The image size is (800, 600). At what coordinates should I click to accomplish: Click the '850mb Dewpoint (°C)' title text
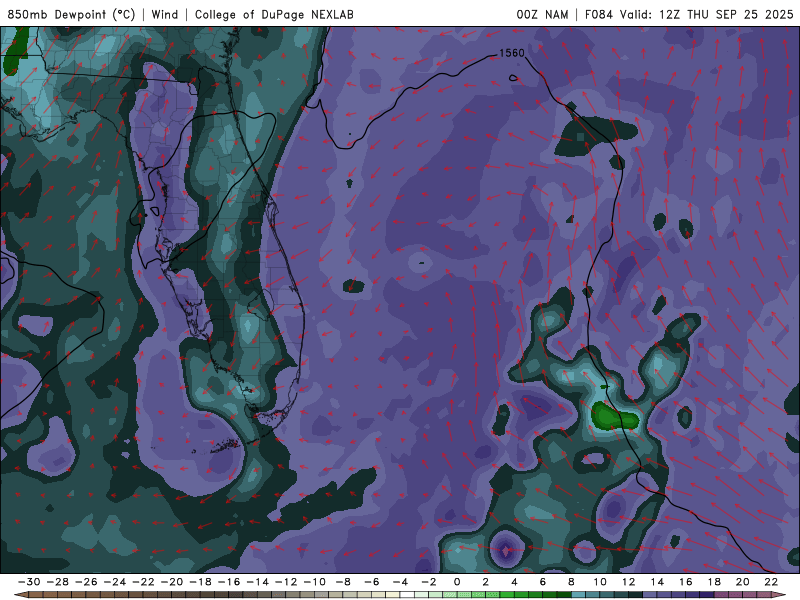tap(71, 14)
